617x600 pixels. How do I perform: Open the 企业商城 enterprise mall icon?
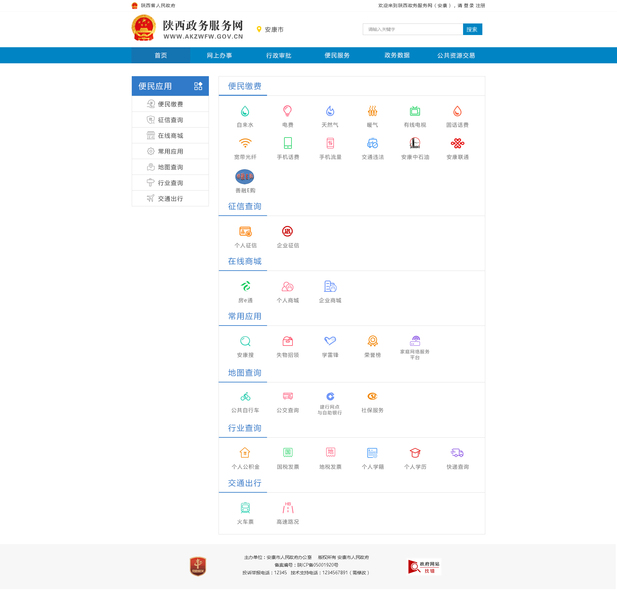tap(330, 286)
